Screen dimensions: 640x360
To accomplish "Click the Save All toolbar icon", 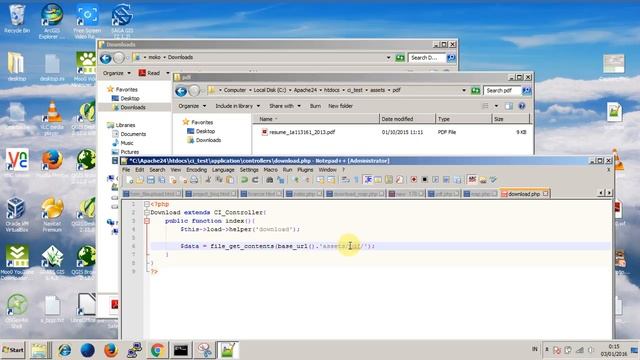I will (x=162, y=180).
